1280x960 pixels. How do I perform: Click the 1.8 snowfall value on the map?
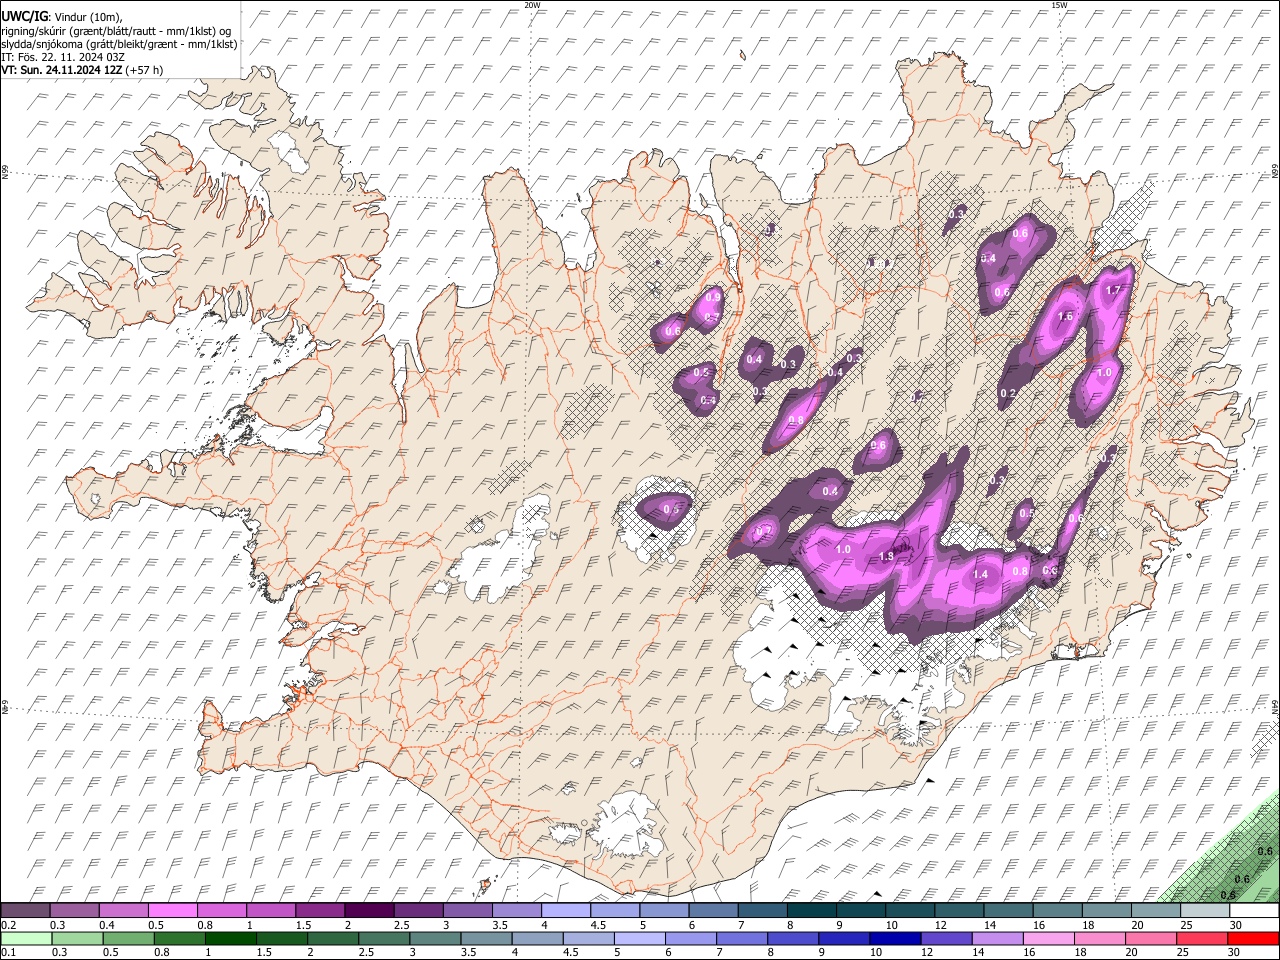[885, 557]
